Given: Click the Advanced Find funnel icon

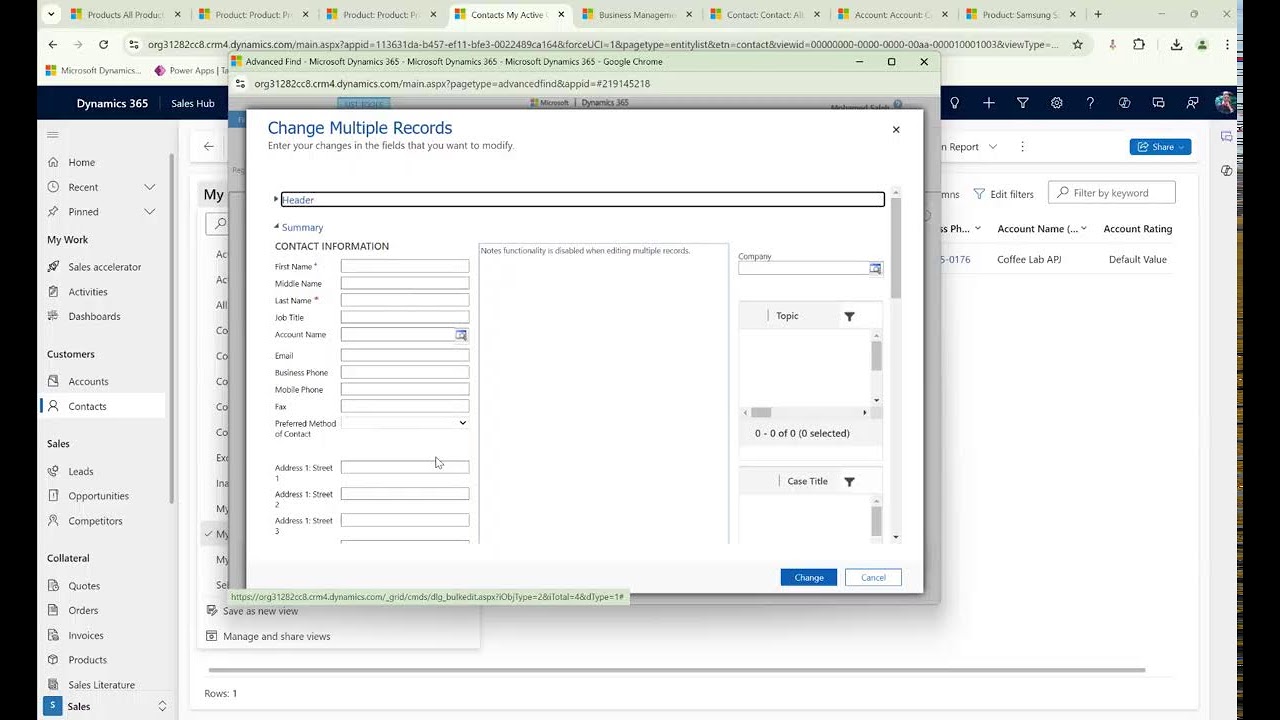Looking at the screenshot, I should click(1023, 103).
